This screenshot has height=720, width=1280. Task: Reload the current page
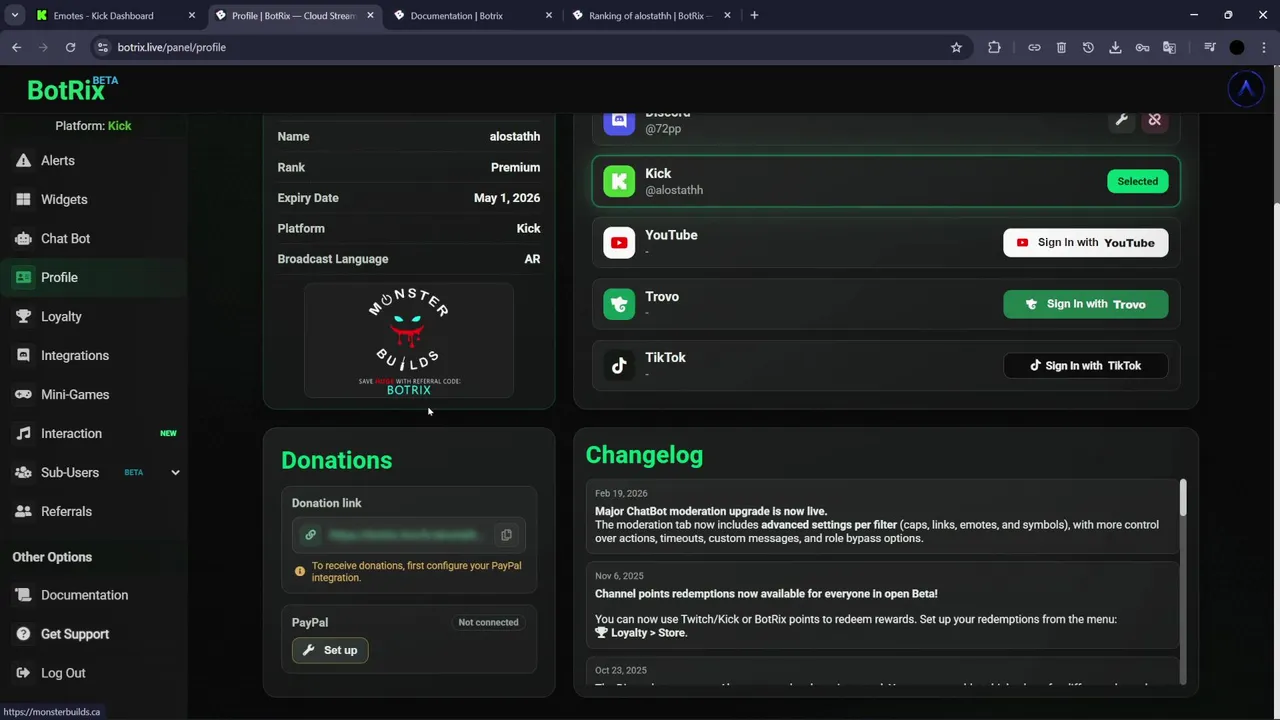(x=70, y=47)
